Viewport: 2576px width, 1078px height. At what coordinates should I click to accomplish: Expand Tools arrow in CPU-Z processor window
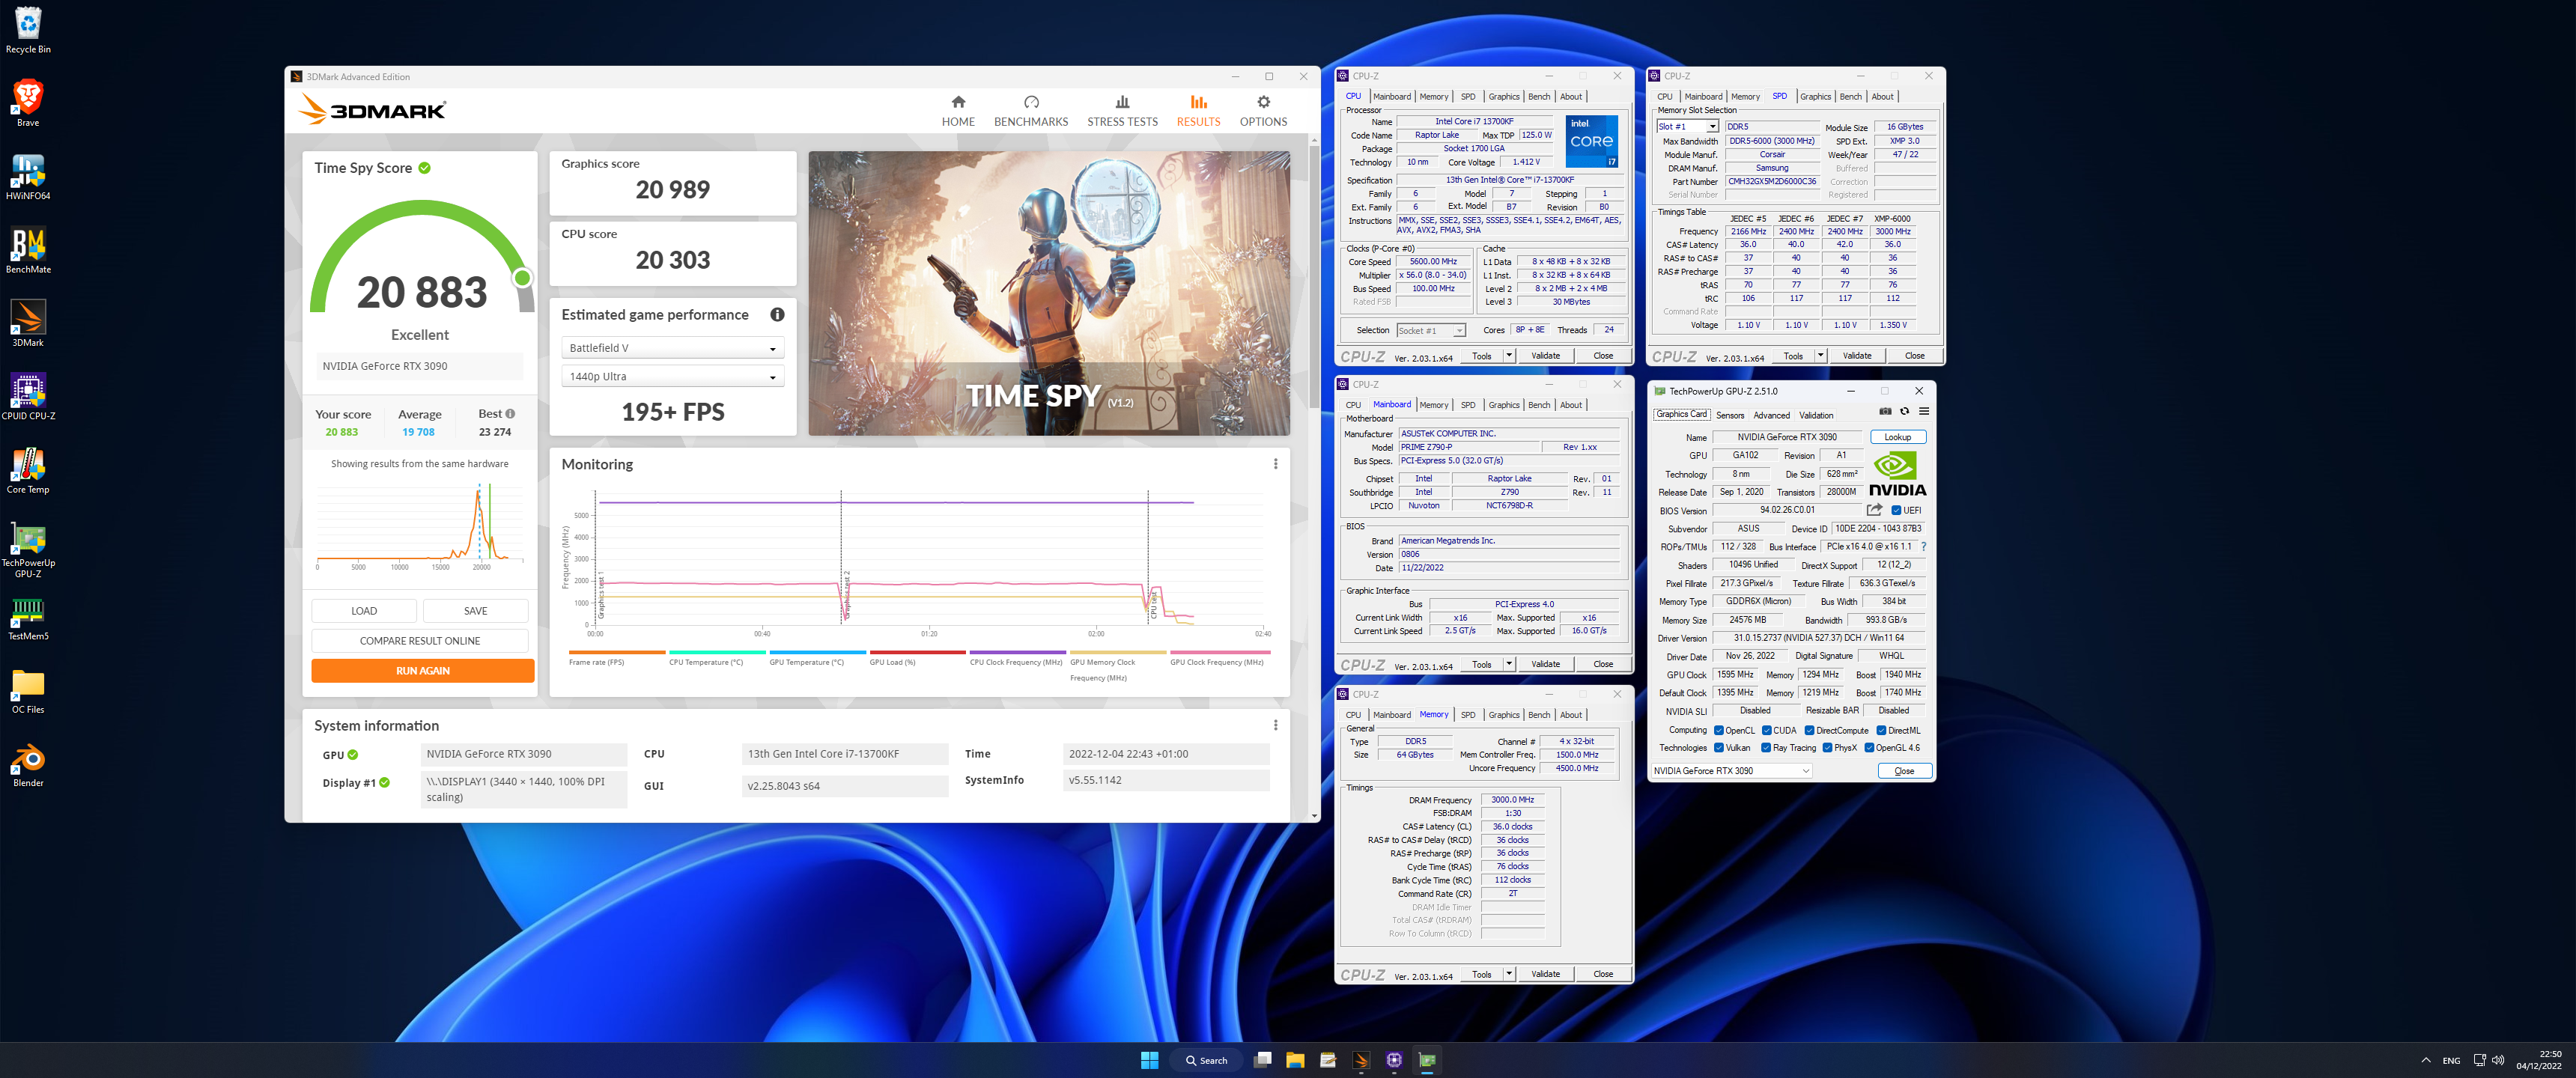click(x=1509, y=356)
